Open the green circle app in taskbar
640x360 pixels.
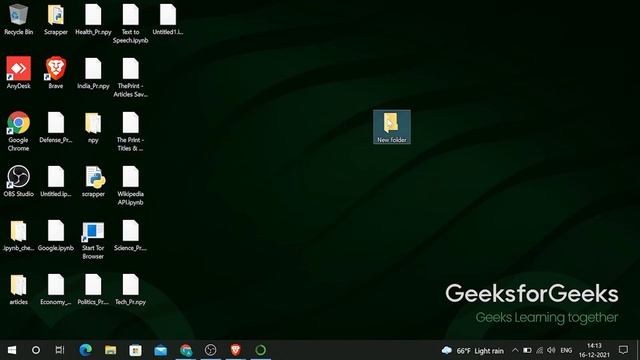click(260, 350)
